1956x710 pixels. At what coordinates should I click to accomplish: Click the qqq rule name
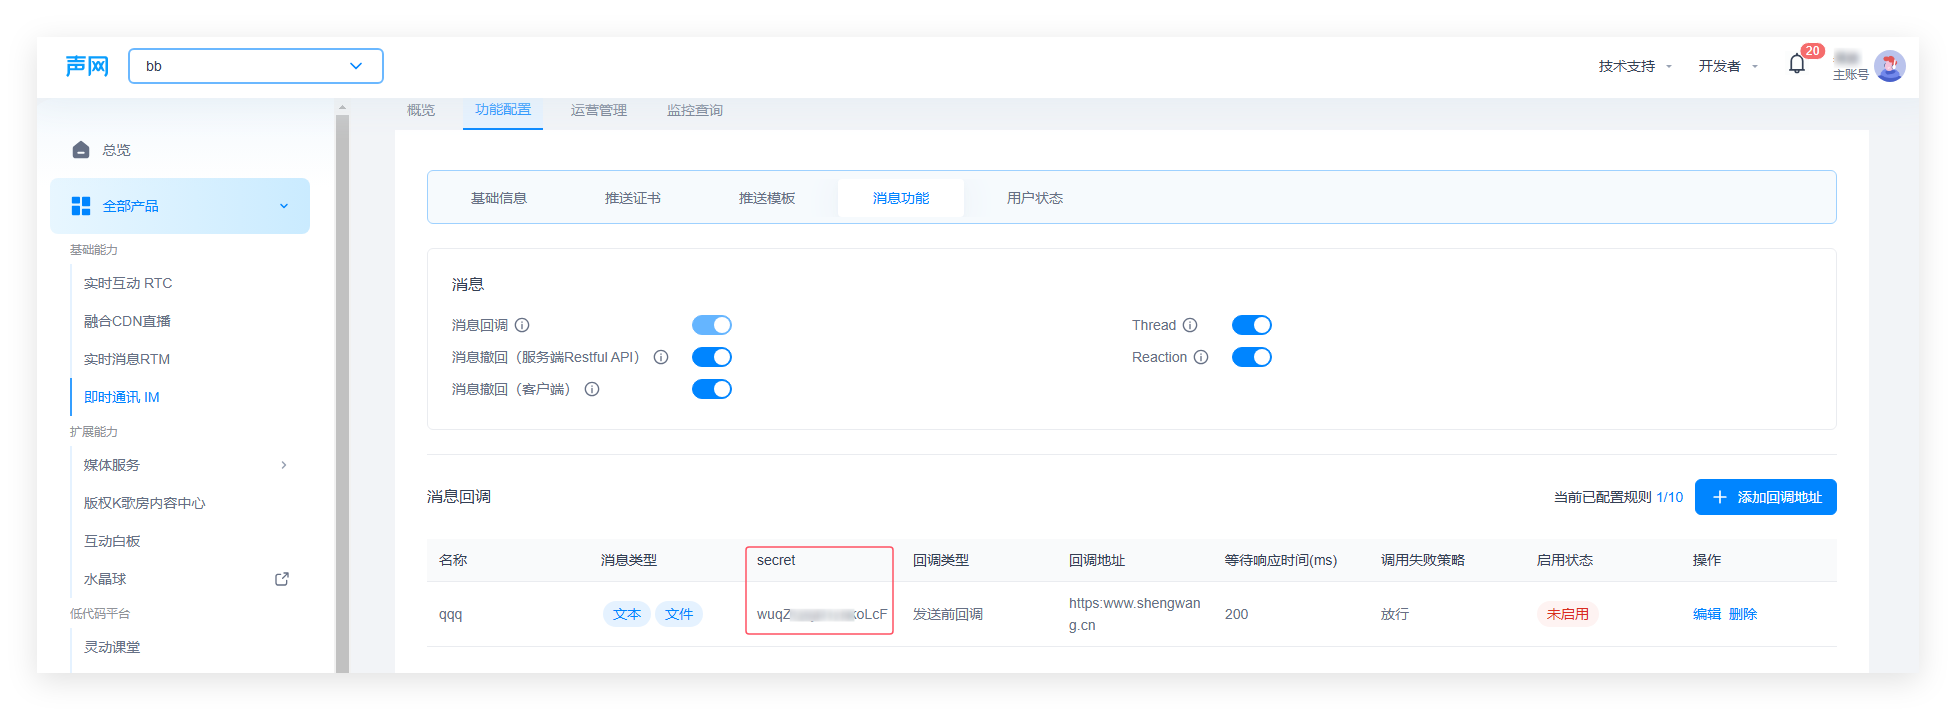click(x=451, y=614)
